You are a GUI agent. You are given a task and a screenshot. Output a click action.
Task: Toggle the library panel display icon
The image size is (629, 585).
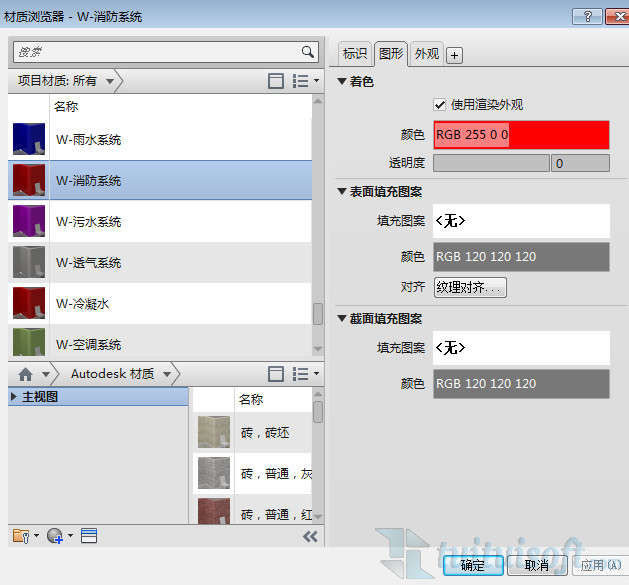click(277, 374)
